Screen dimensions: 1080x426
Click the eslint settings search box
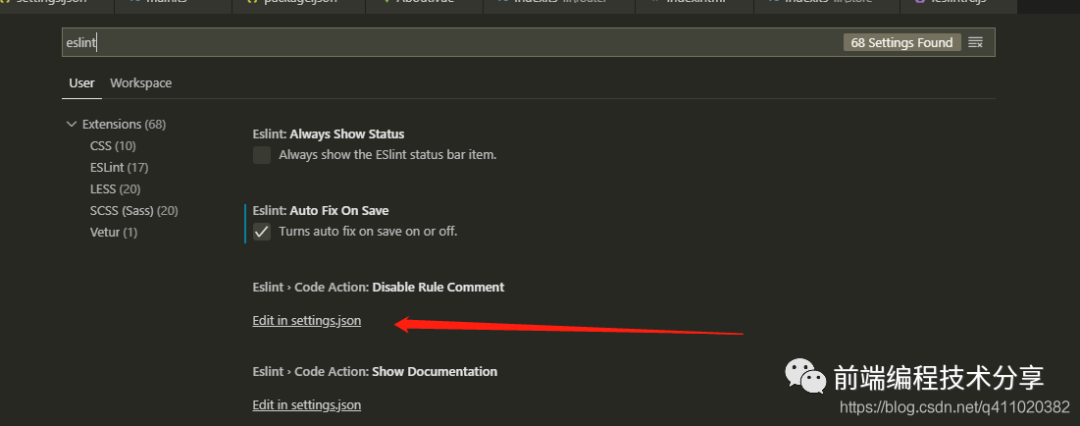pos(528,42)
